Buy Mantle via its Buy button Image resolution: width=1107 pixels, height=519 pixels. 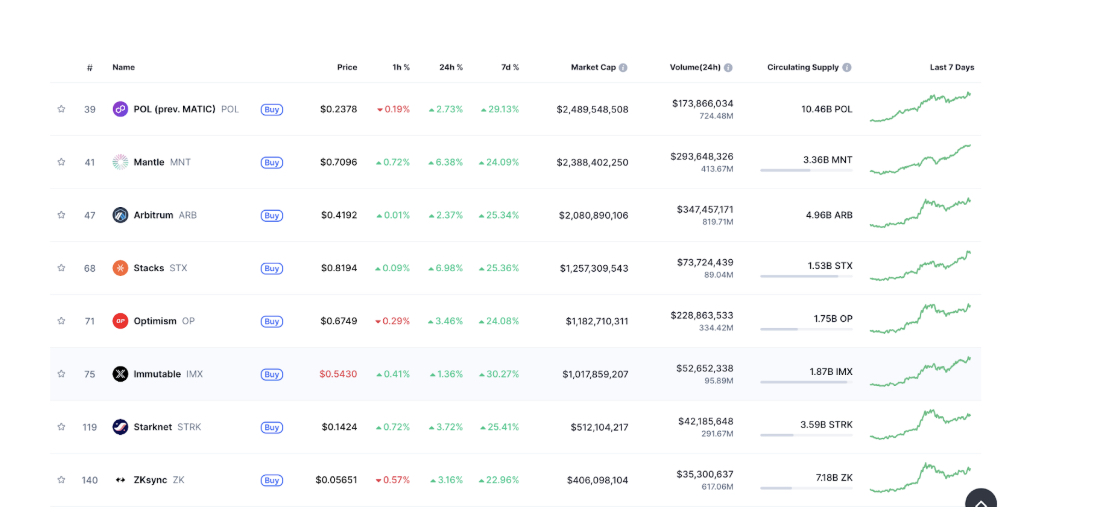coord(272,162)
